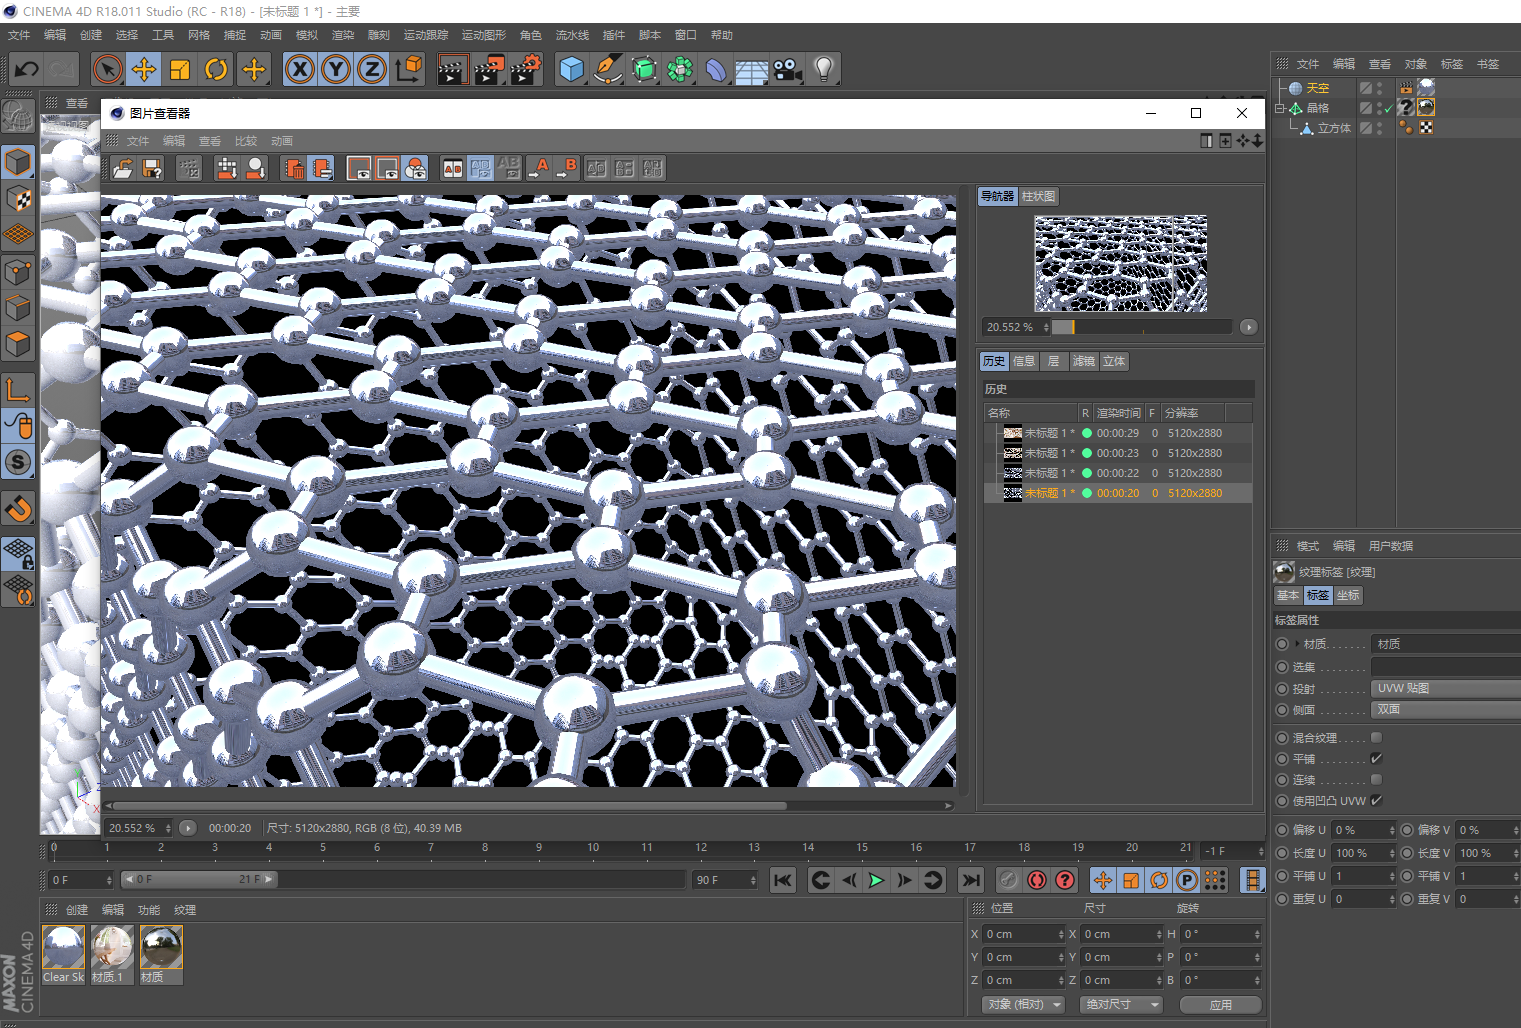Screen dimensions: 1521x1028
Task: Open the spline pen tool
Action: pyautogui.click(x=607, y=69)
